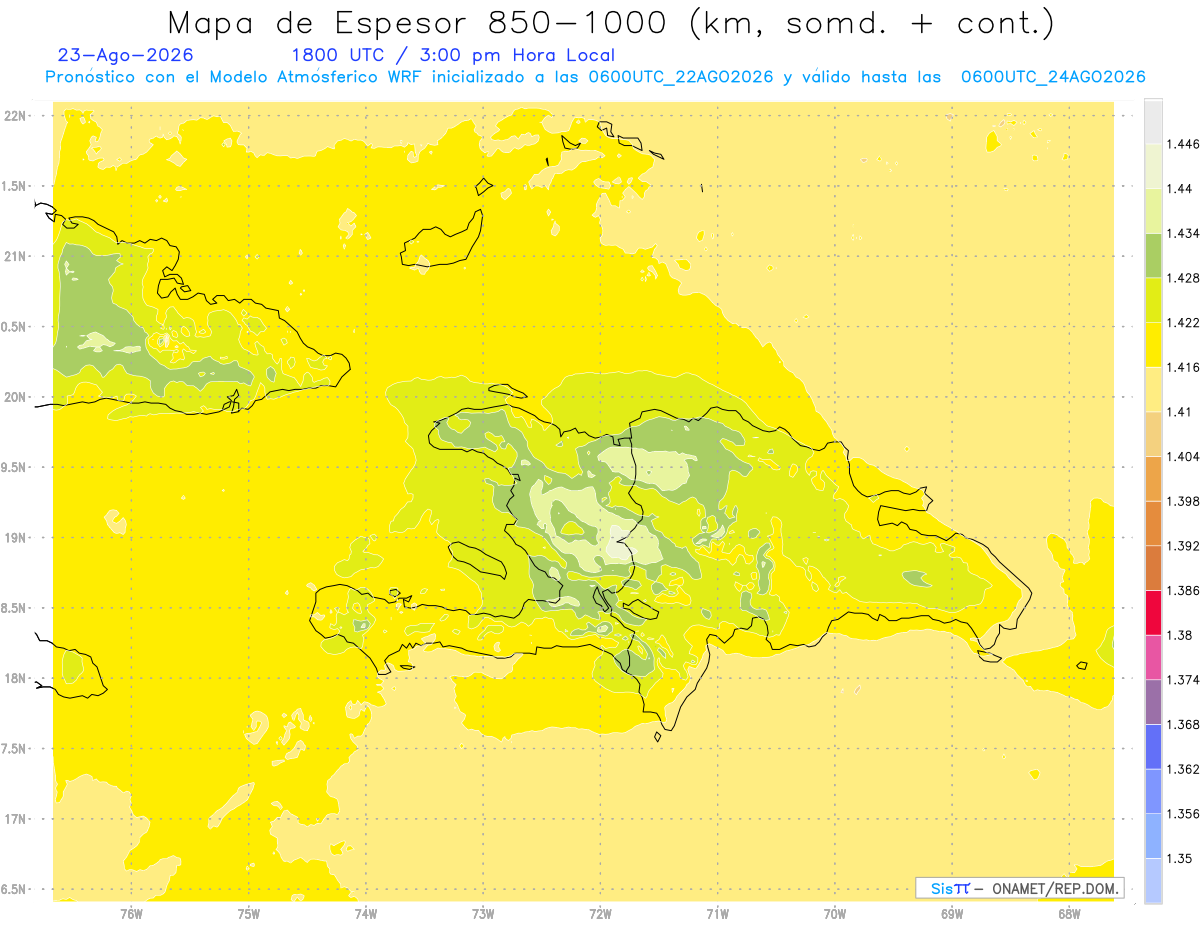This screenshot has width=1200, height=927.
Task: Click the pink colorbar segment between 1.374 and 1.38
Action: (1153, 657)
